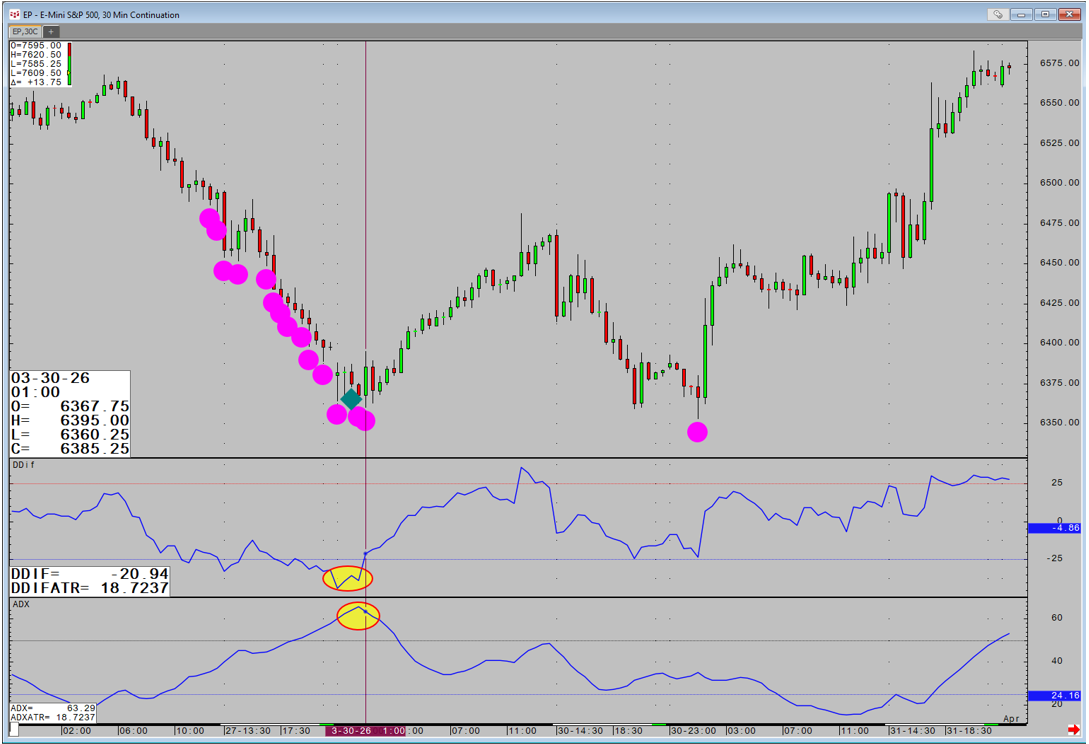Click the L= 6360.25 low value

click(70, 434)
